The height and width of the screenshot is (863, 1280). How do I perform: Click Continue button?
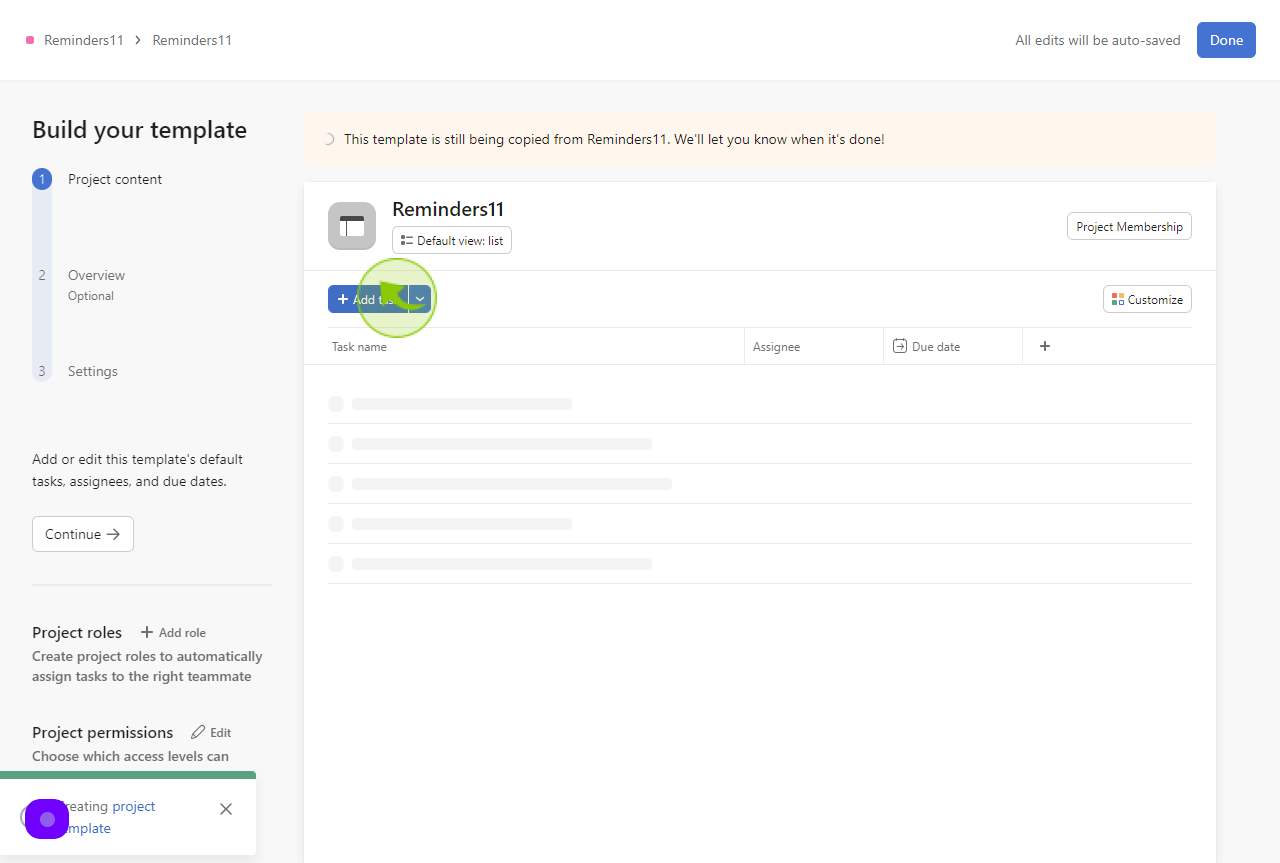(x=83, y=534)
